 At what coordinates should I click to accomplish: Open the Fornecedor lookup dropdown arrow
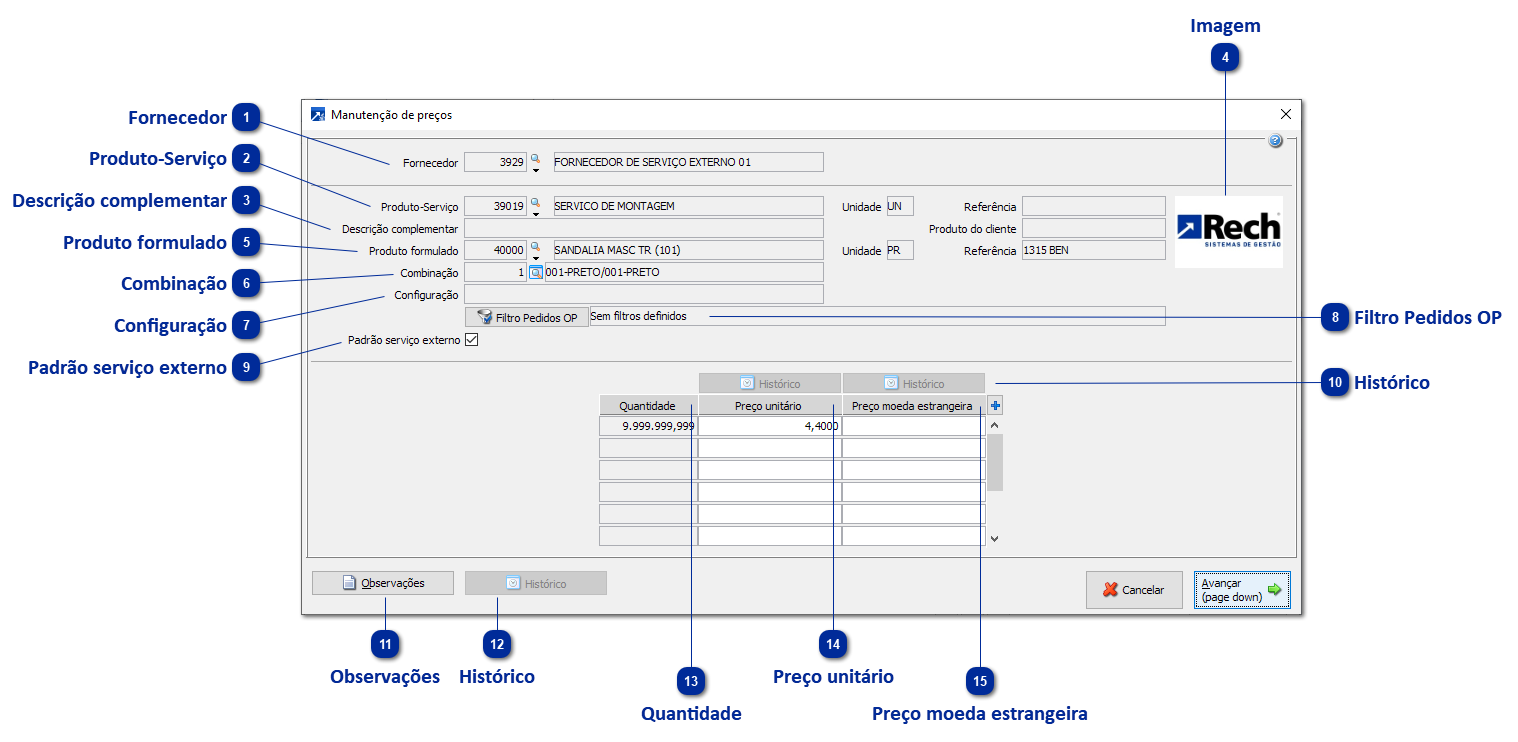(535, 170)
